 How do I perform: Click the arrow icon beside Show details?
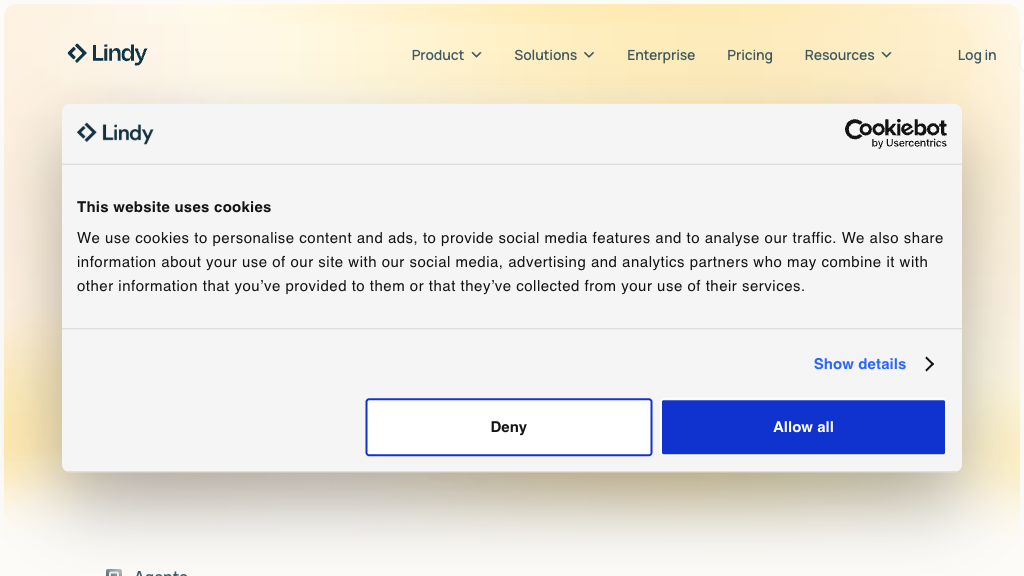929,364
